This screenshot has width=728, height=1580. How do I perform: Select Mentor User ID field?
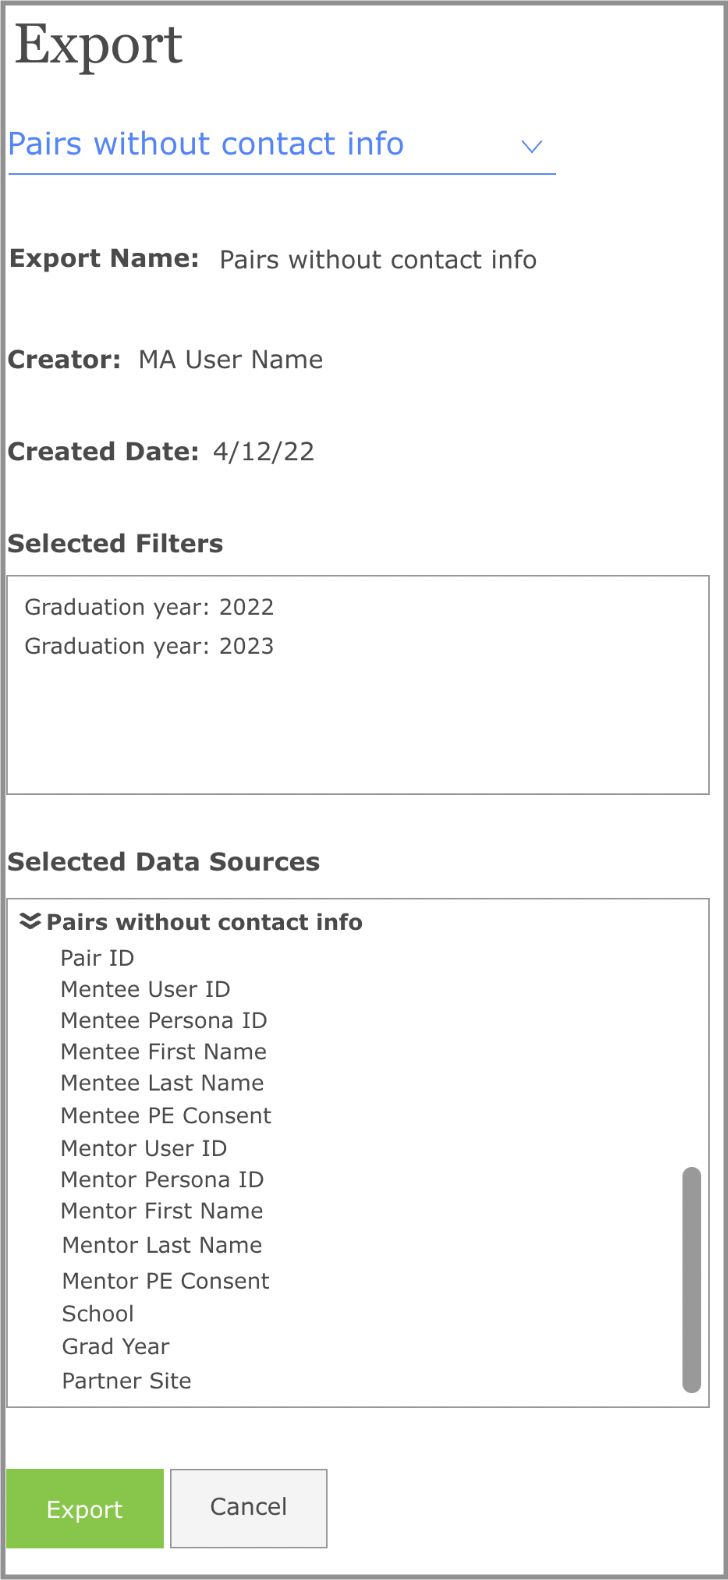[x=144, y=1148]
